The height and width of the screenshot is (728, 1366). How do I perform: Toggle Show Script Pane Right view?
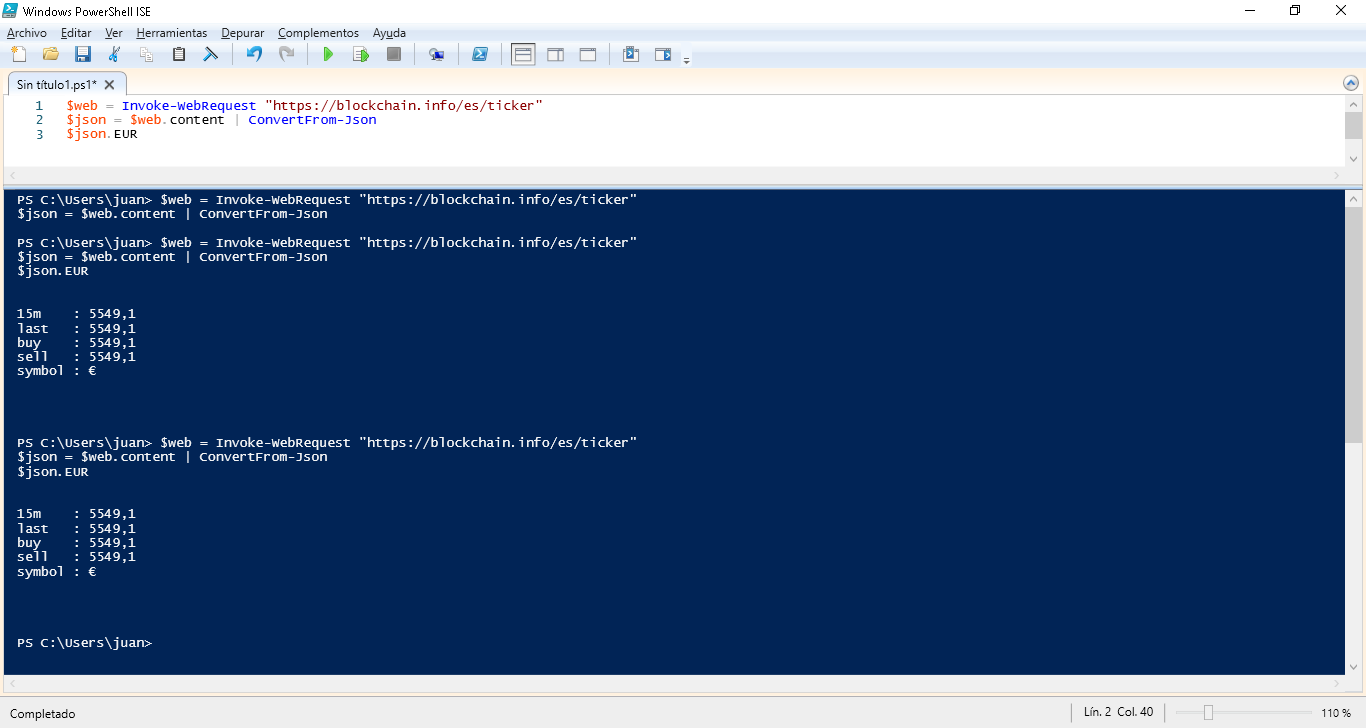[555, 54]
